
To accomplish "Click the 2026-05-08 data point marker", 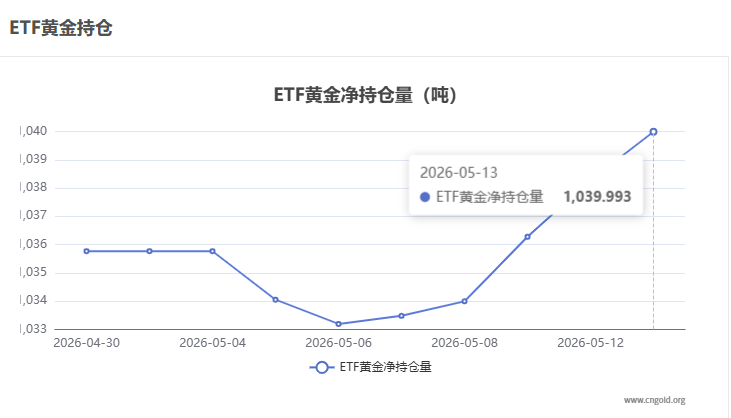I will [x=464, y=302].
